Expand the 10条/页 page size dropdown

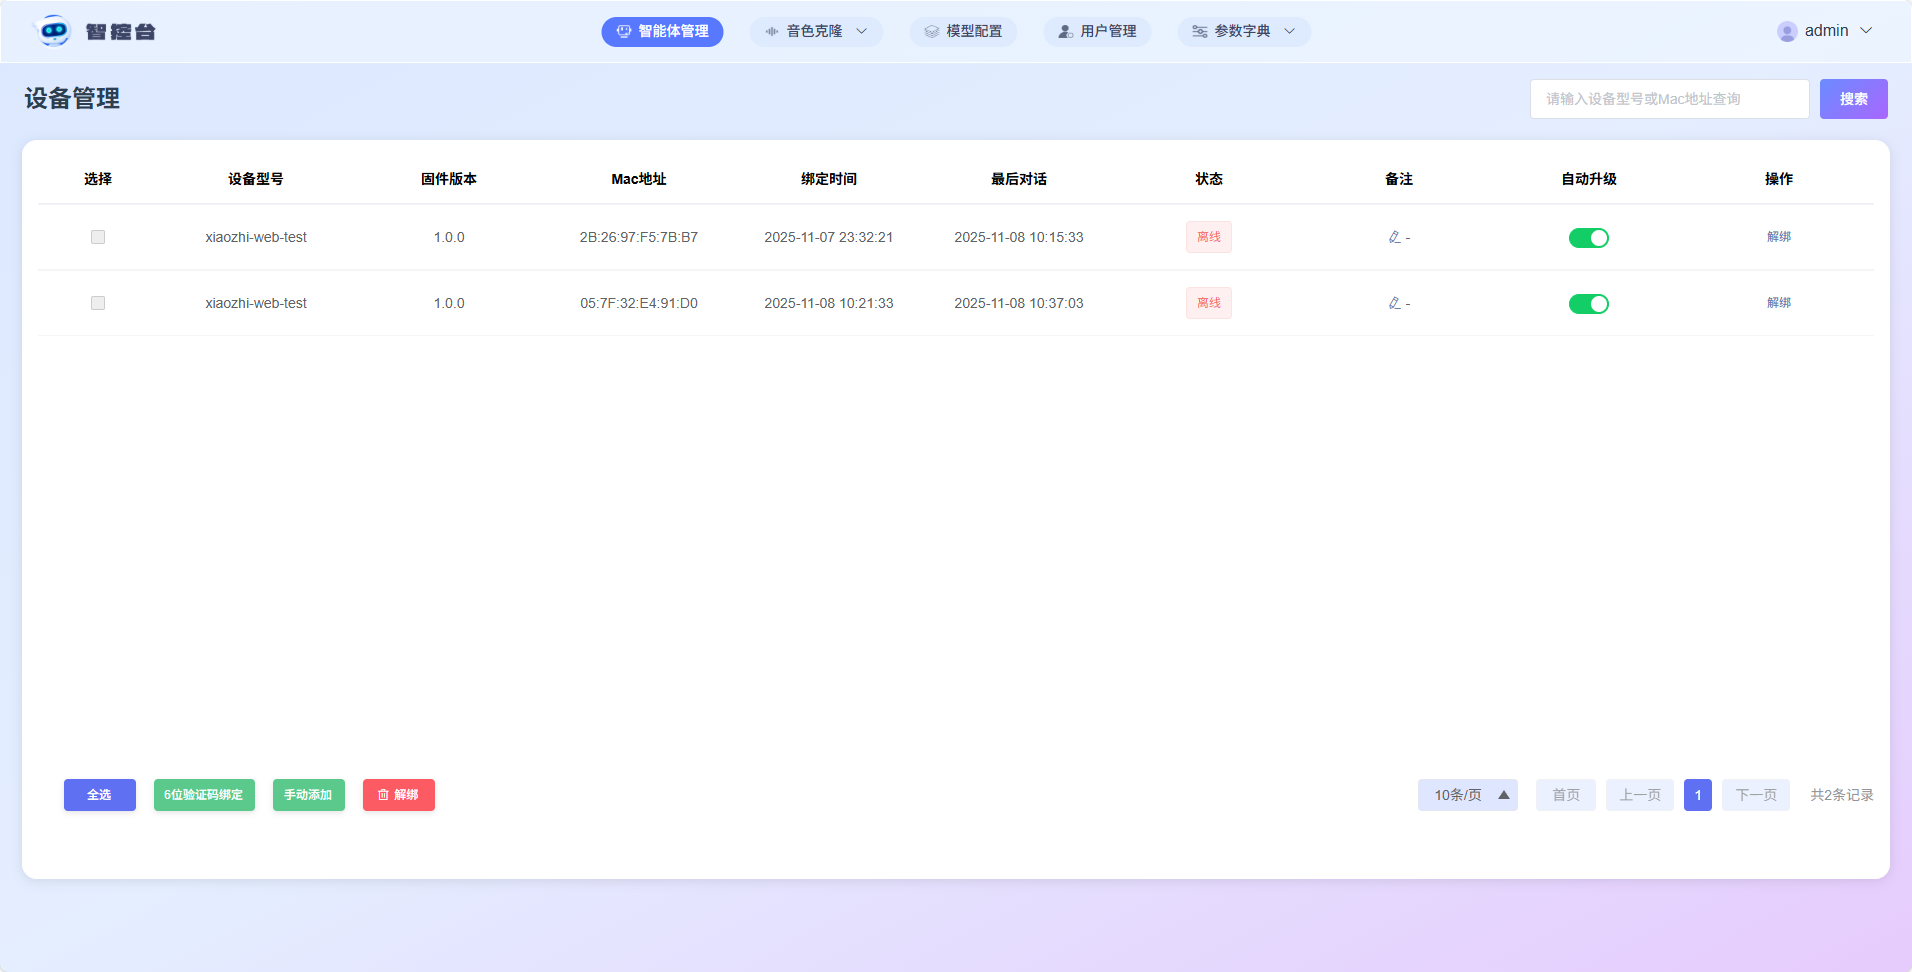[x=1467, y=795]
